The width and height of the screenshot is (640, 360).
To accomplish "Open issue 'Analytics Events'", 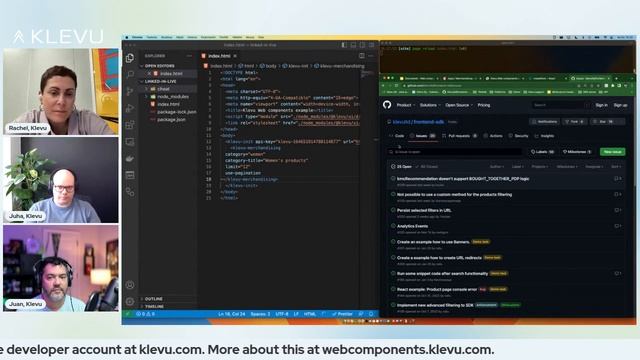I will pyautogui.click(x=412, y=226).
